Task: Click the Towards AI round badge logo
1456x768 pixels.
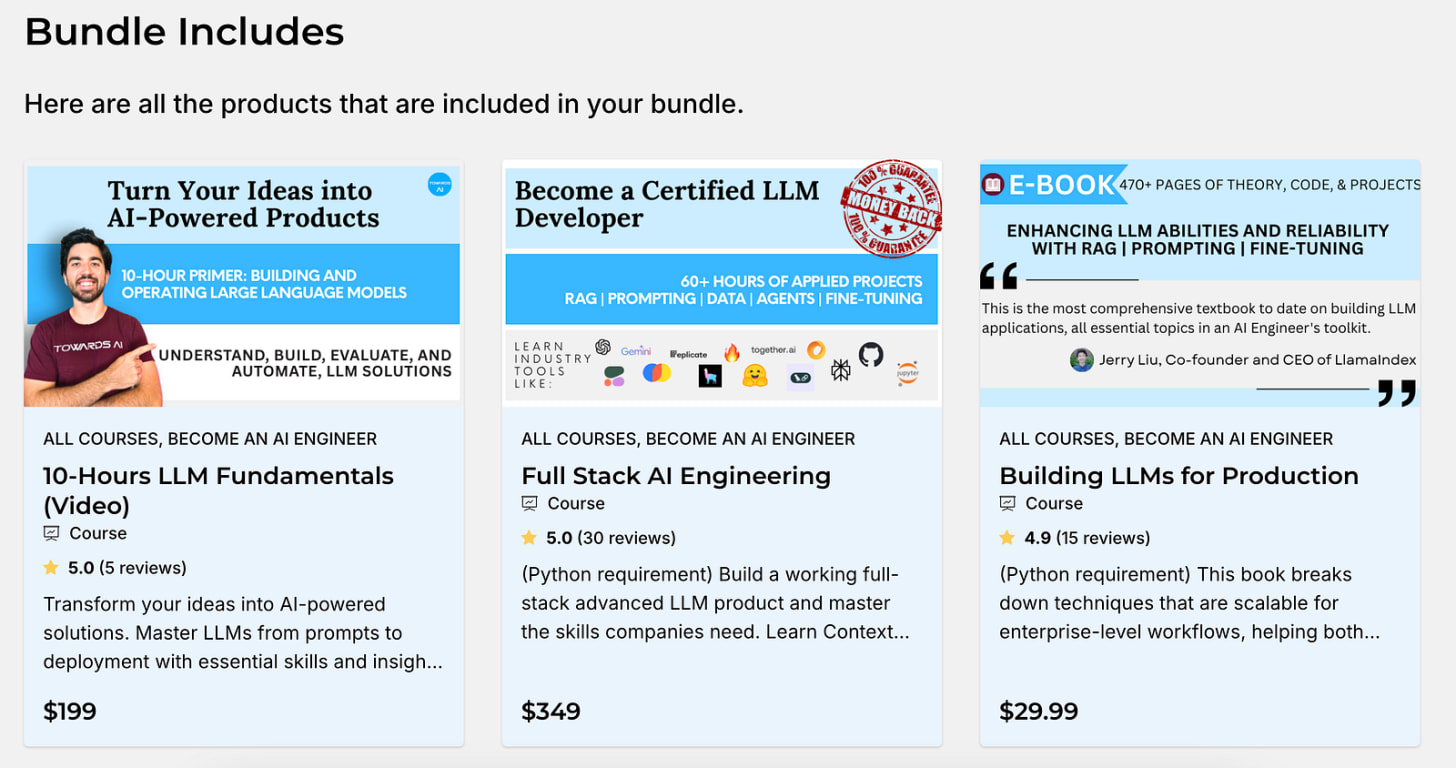Action: (439, 184)
